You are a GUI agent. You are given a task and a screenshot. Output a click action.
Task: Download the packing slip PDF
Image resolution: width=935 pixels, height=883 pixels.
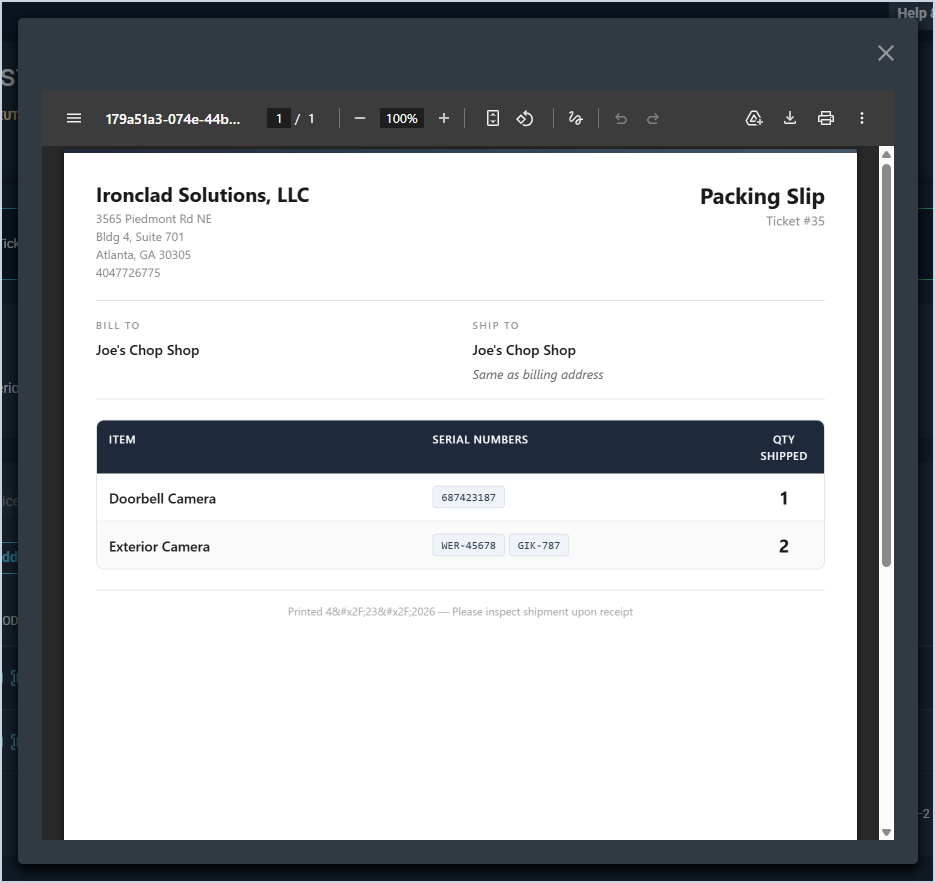790,118
